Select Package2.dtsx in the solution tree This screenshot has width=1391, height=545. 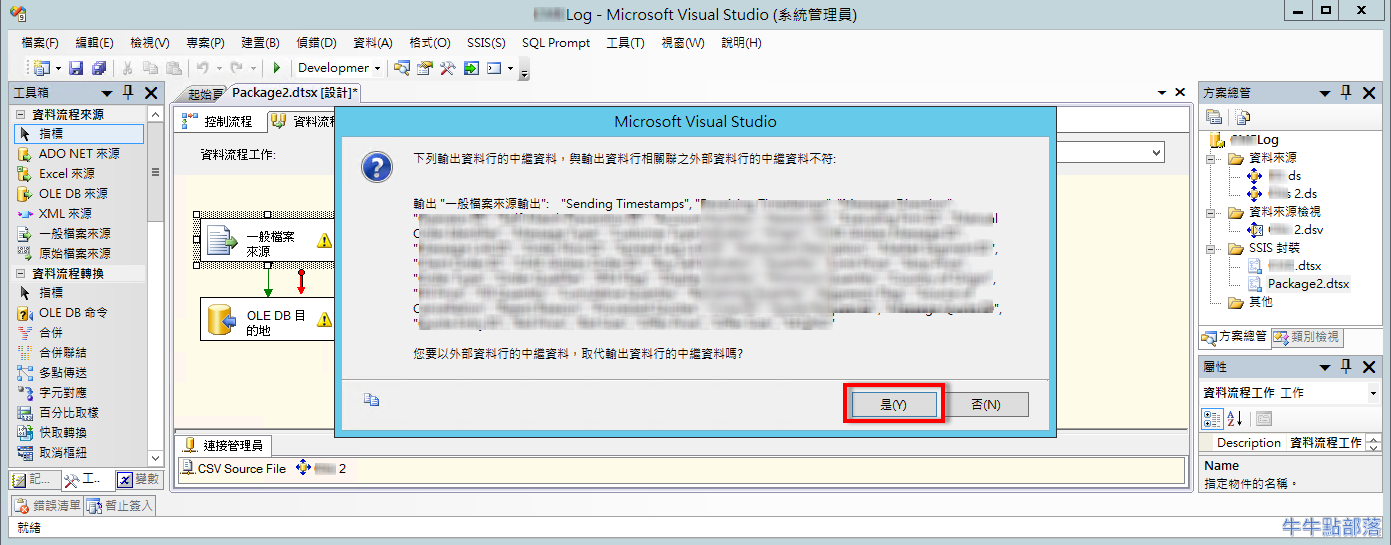point(1307,284)
